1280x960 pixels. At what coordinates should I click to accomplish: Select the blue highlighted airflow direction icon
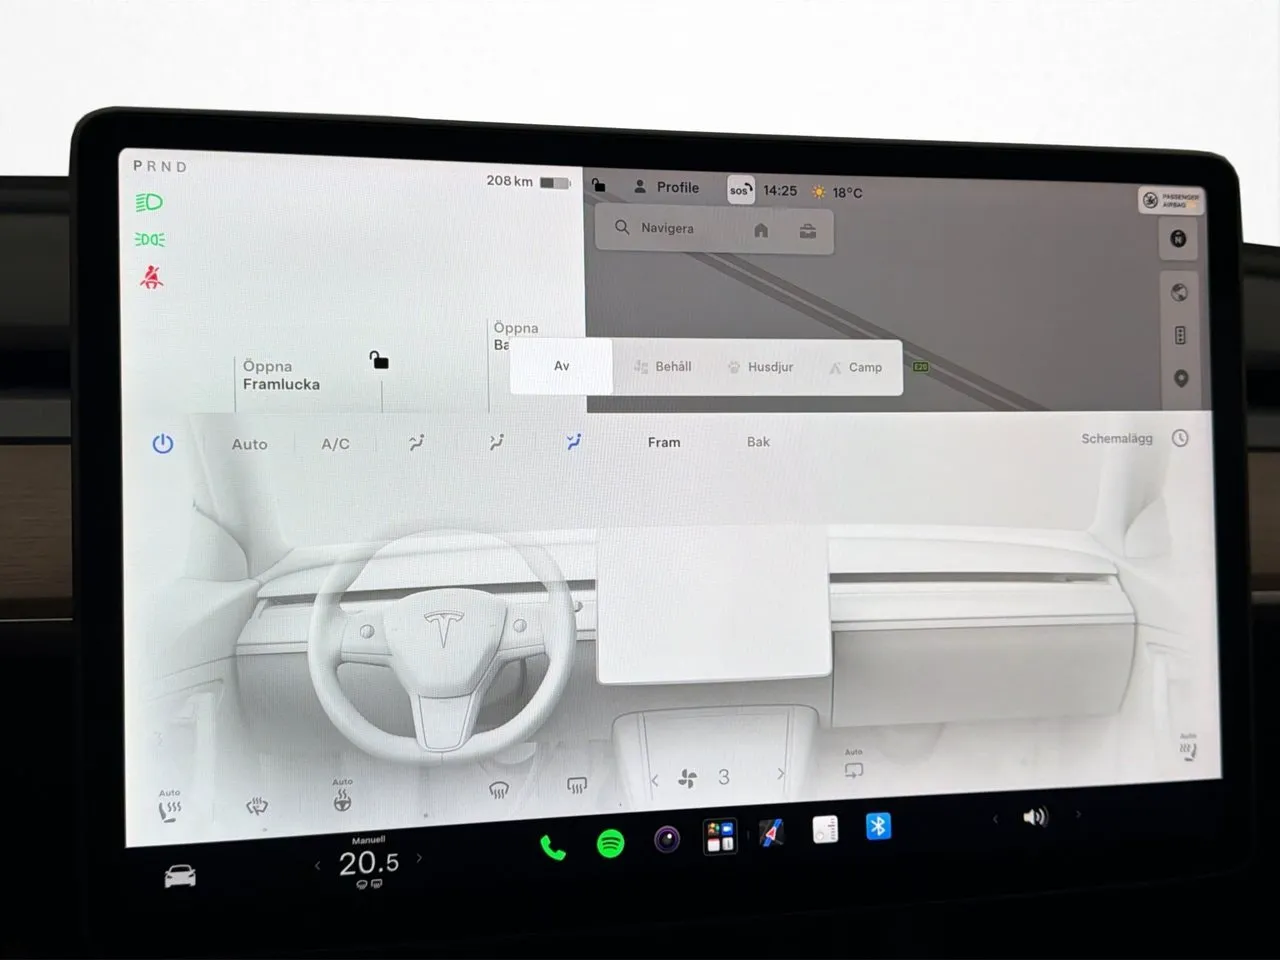[x=573, y=441]
